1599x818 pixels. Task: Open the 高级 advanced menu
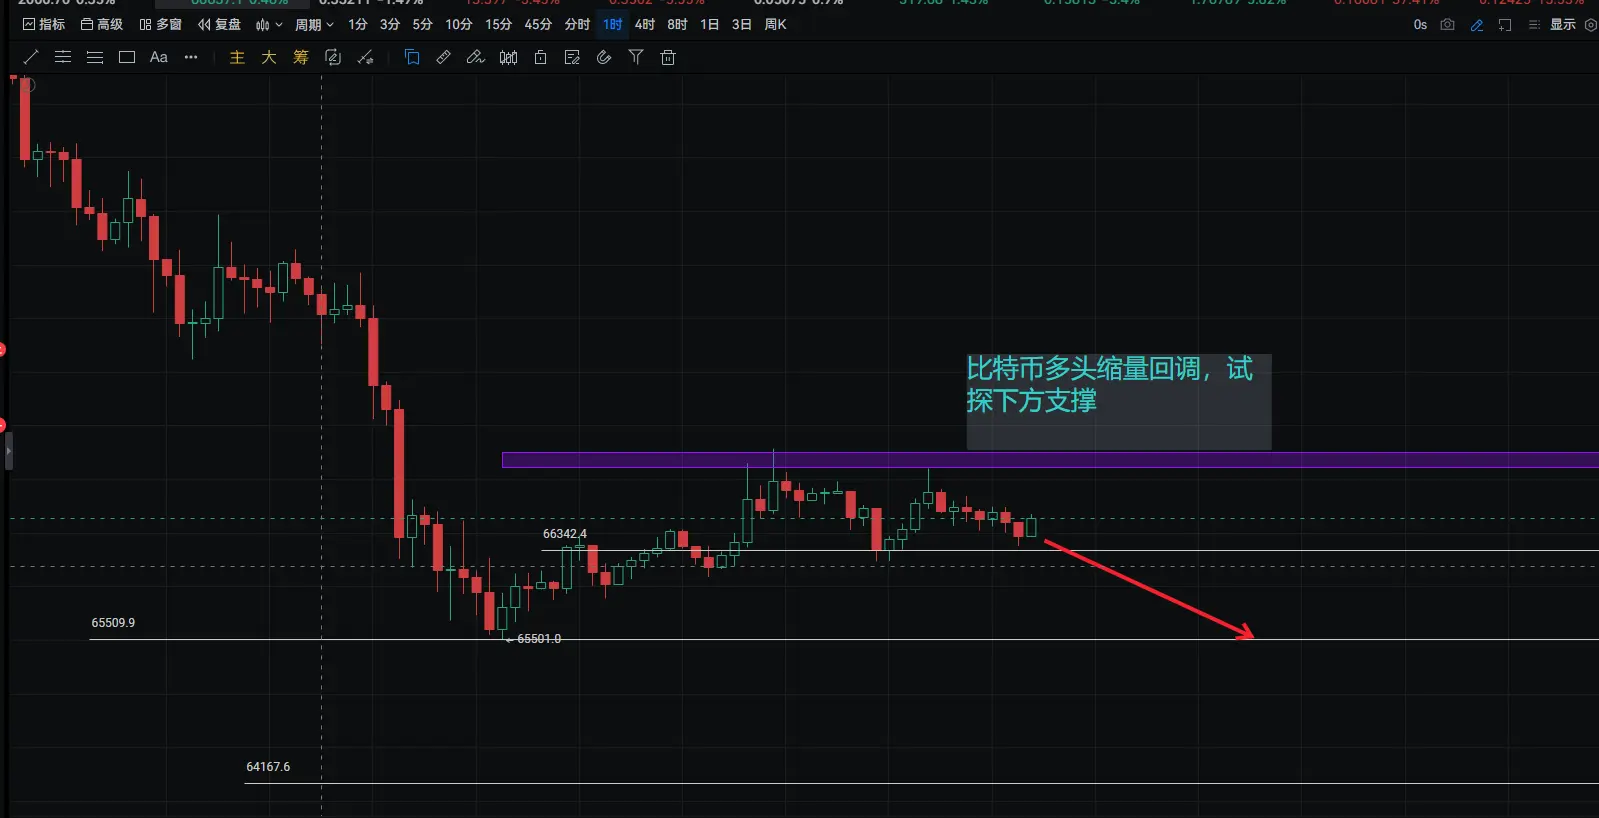click(x=102, y=24)
